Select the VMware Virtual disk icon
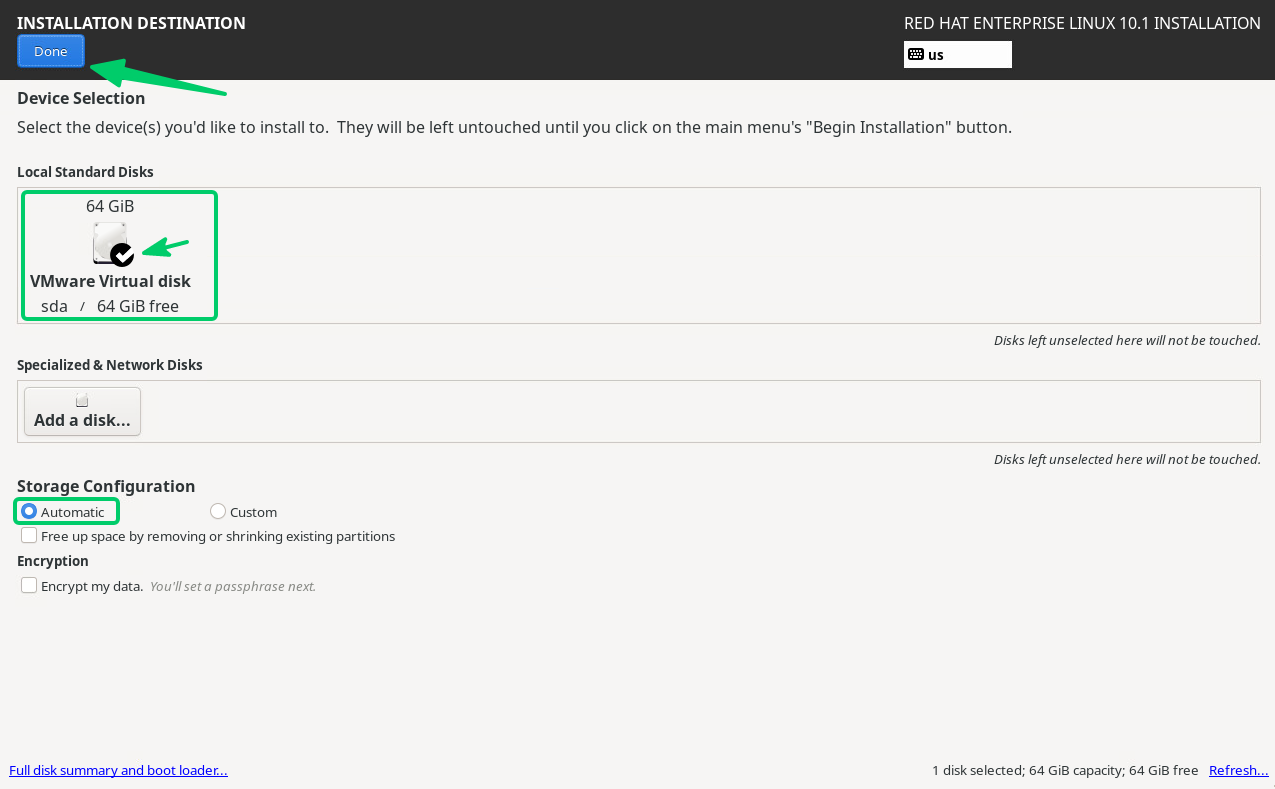 point(112,244)
